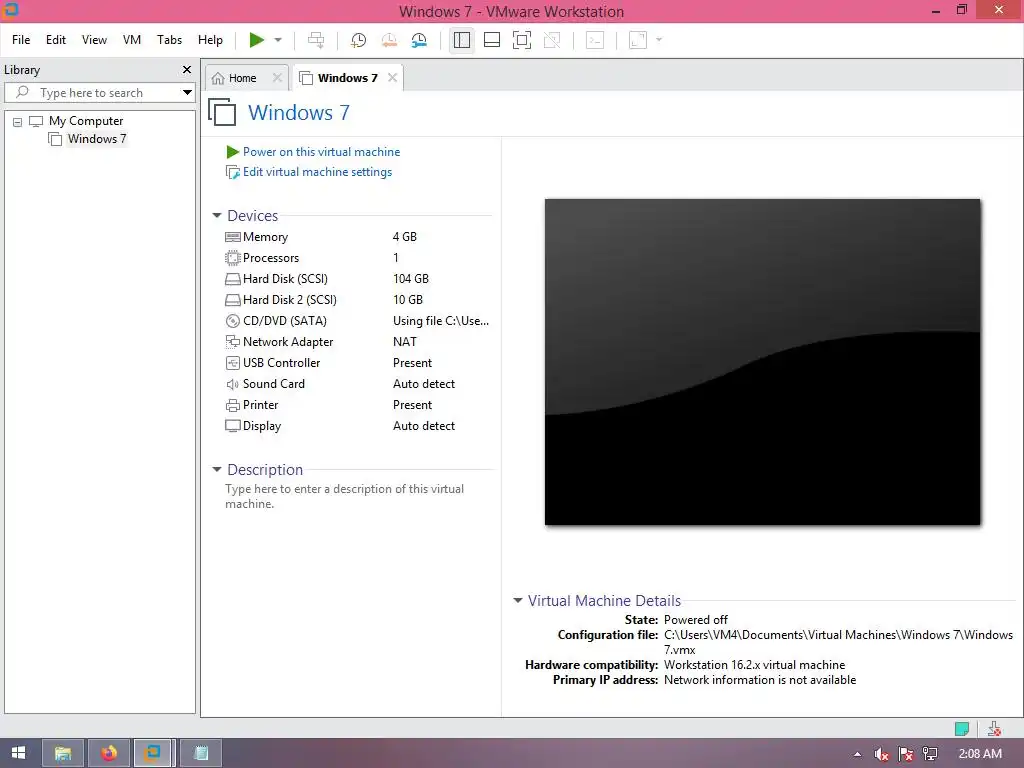Take a snapshot with the clock-plus icon
1024x768 pixels.
[359, 40]
